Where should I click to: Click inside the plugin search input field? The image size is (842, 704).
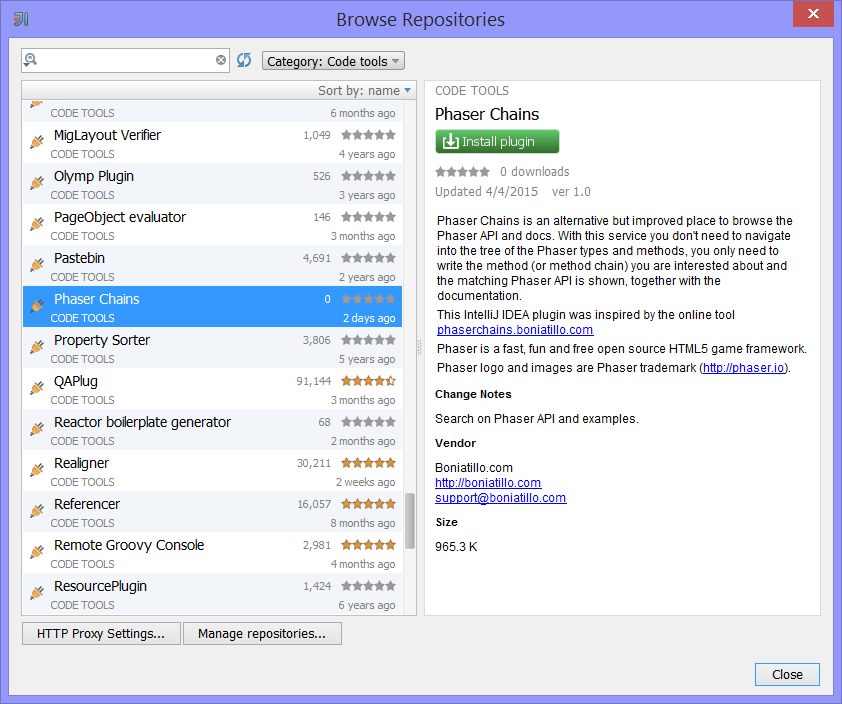pyautogui.click(x=126, y=60)
